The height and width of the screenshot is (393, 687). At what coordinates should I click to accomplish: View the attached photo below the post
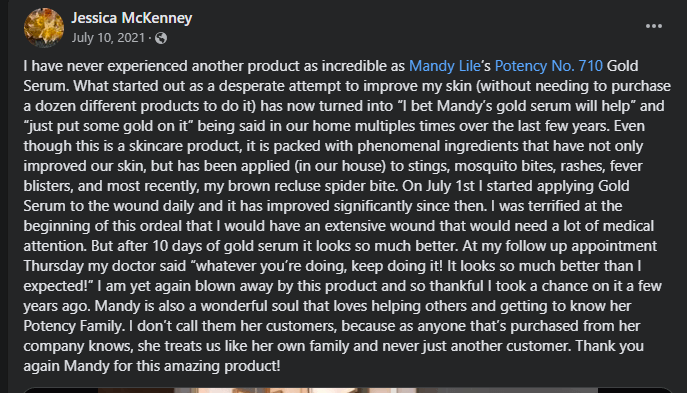click(x=348, y=390)
